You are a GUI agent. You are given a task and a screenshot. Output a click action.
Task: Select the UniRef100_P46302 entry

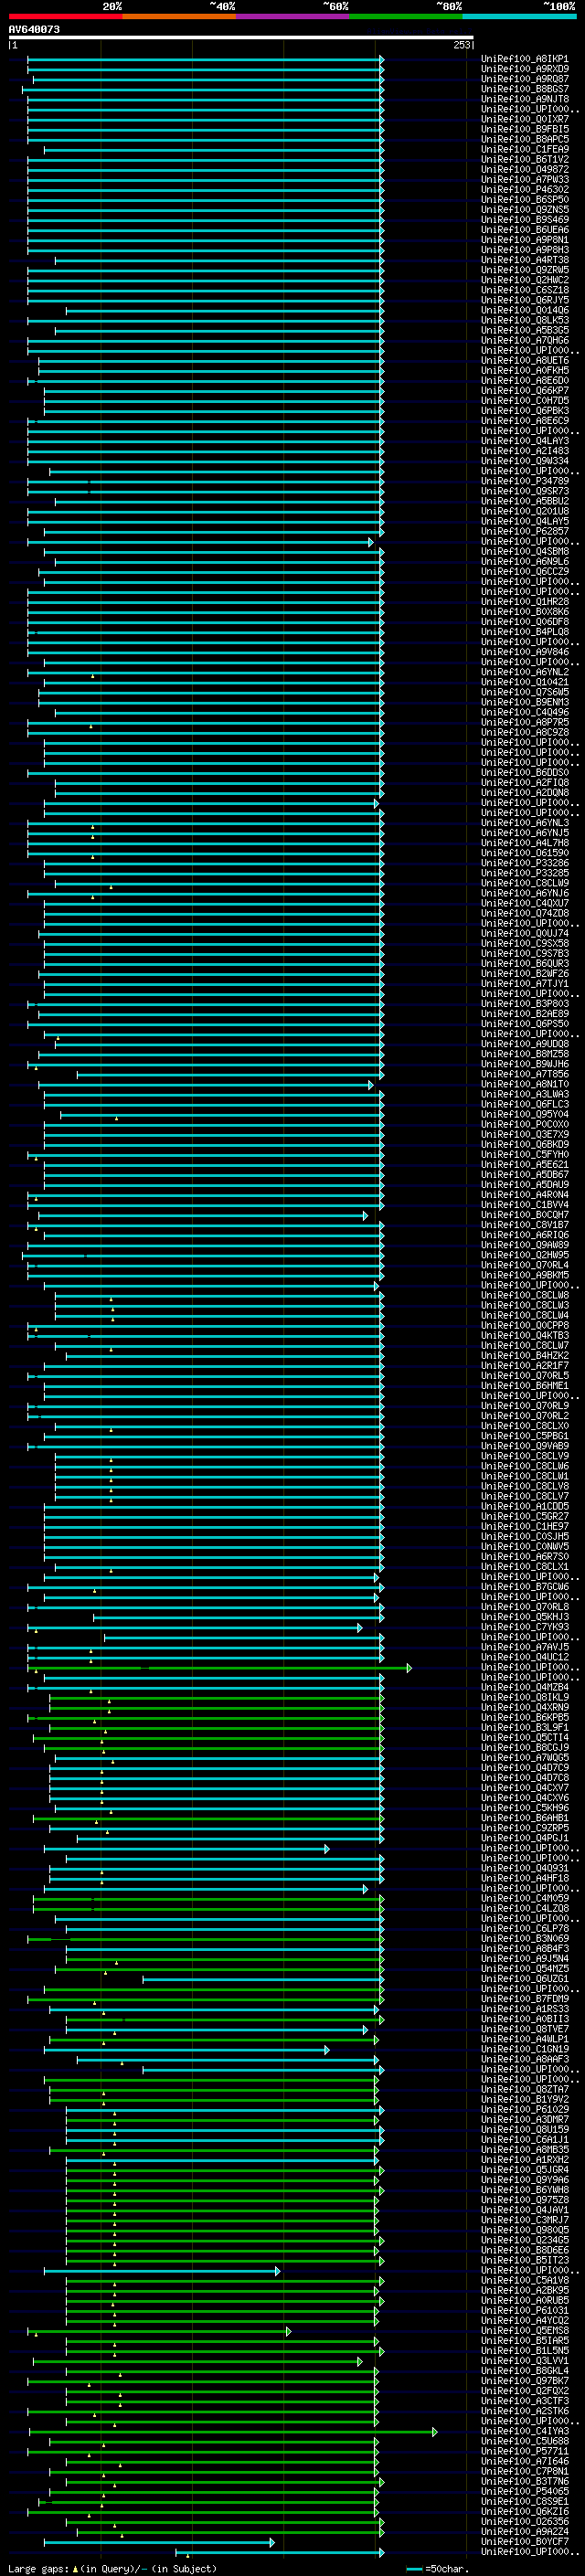pyautogui.click(x=525, y=189)
